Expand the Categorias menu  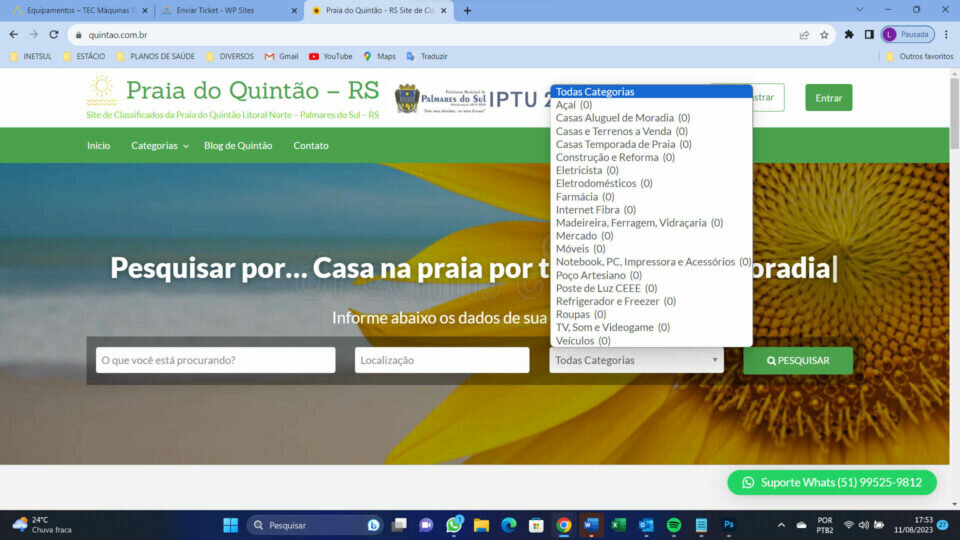pos(160,146)
